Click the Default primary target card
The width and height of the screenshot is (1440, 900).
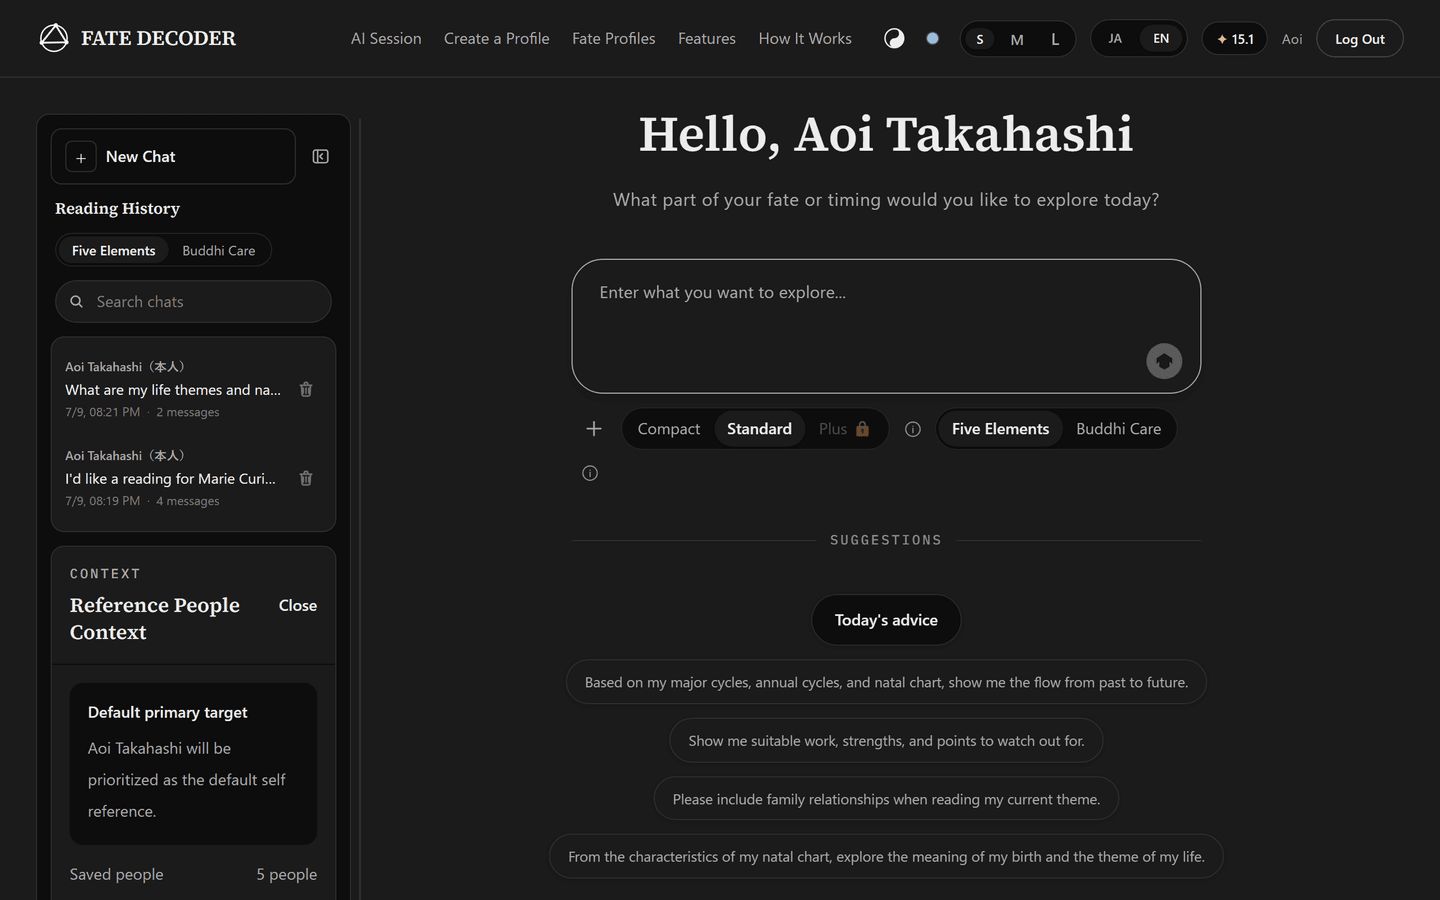click(193, 764)
